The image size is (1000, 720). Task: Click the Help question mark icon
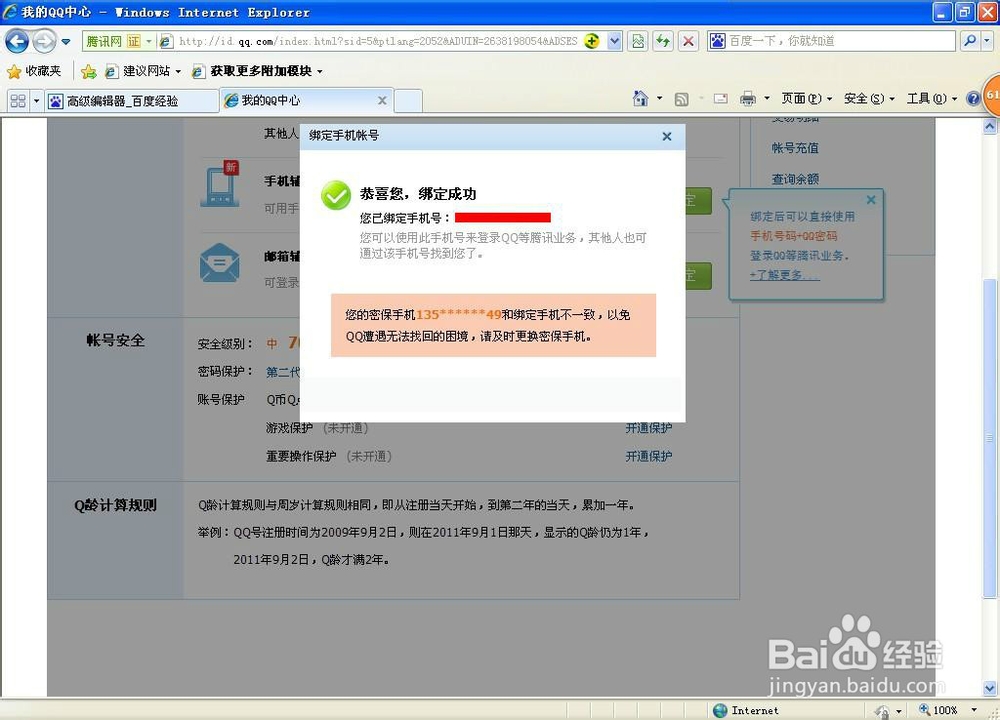(x=973, y=99)
